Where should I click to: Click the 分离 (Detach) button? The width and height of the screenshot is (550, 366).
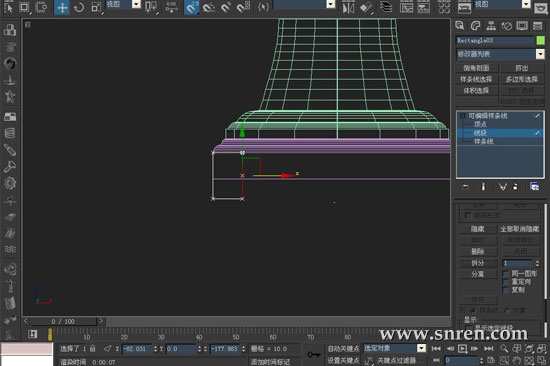click(x=477, y=274)
